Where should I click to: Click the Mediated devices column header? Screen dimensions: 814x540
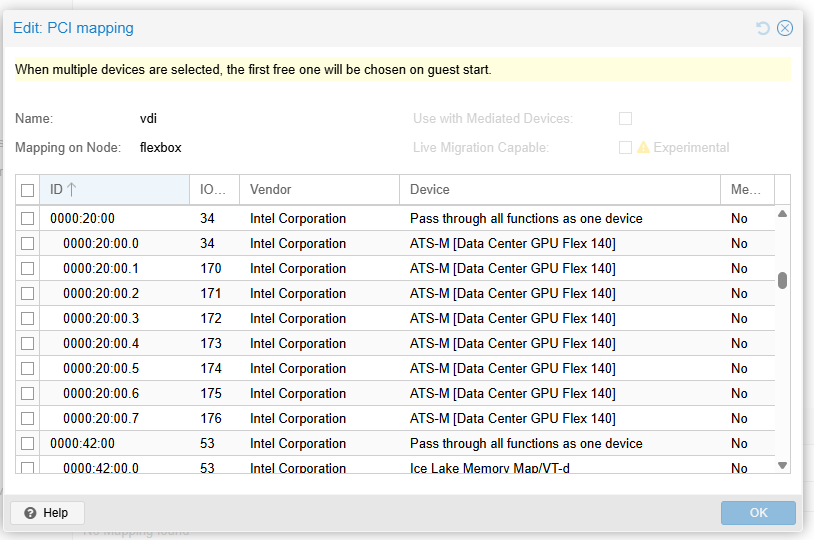coord(745,189)
